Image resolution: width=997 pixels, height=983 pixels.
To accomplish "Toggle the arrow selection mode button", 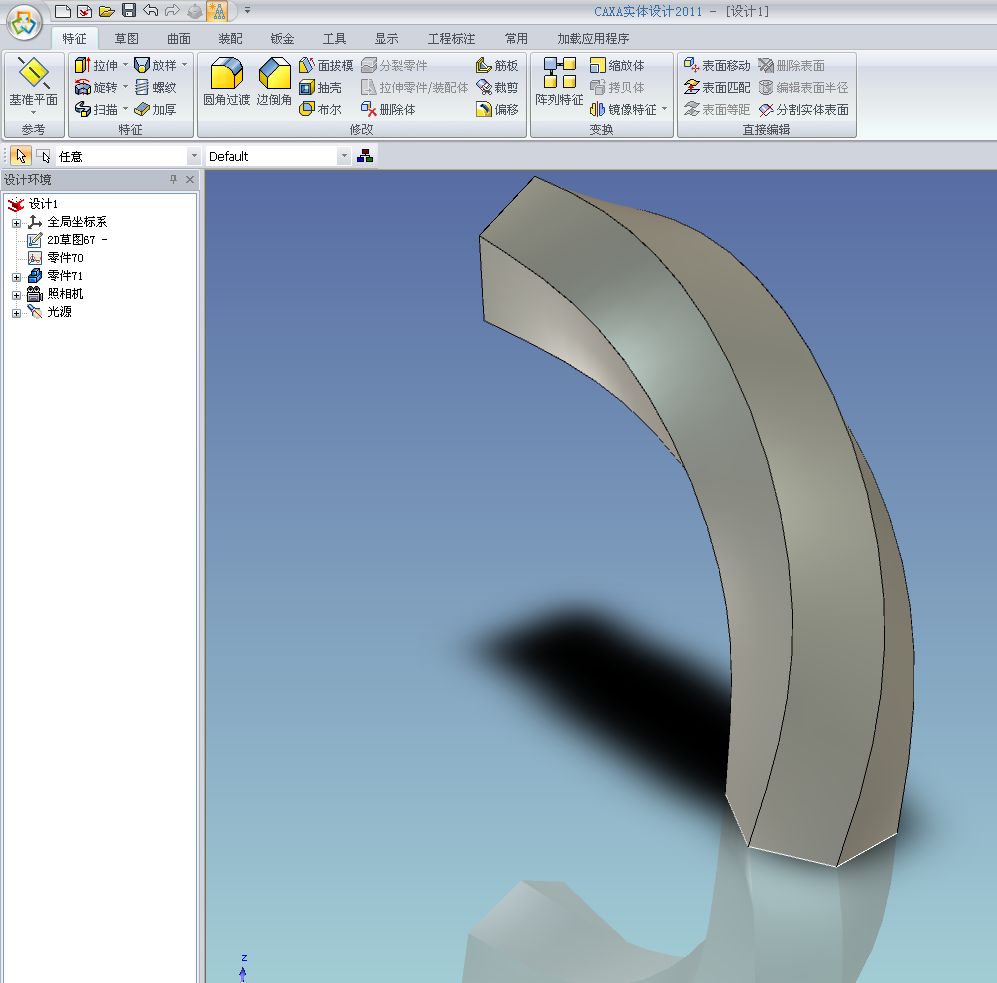I will coord(21,156).
